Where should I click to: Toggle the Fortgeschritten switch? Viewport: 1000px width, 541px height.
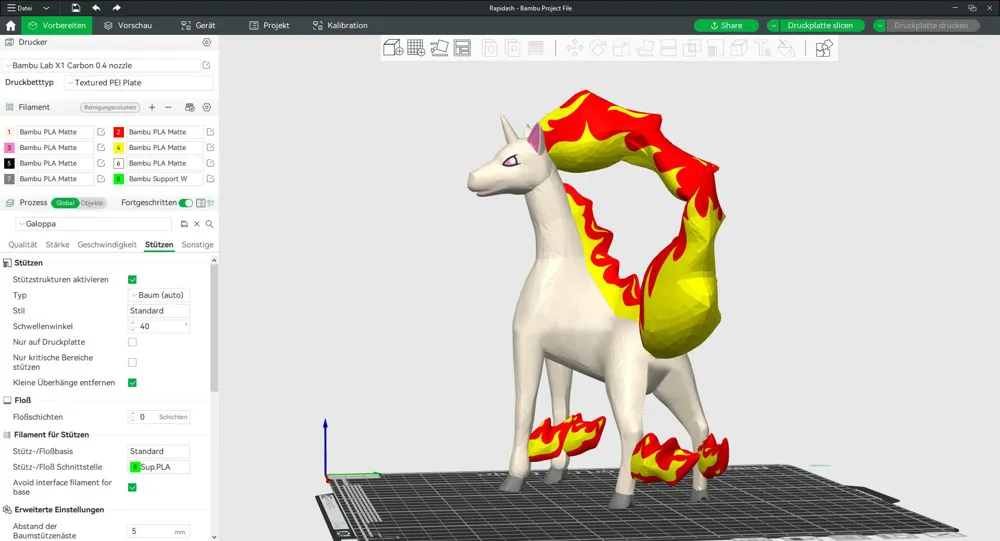click(x=186, y=203)
